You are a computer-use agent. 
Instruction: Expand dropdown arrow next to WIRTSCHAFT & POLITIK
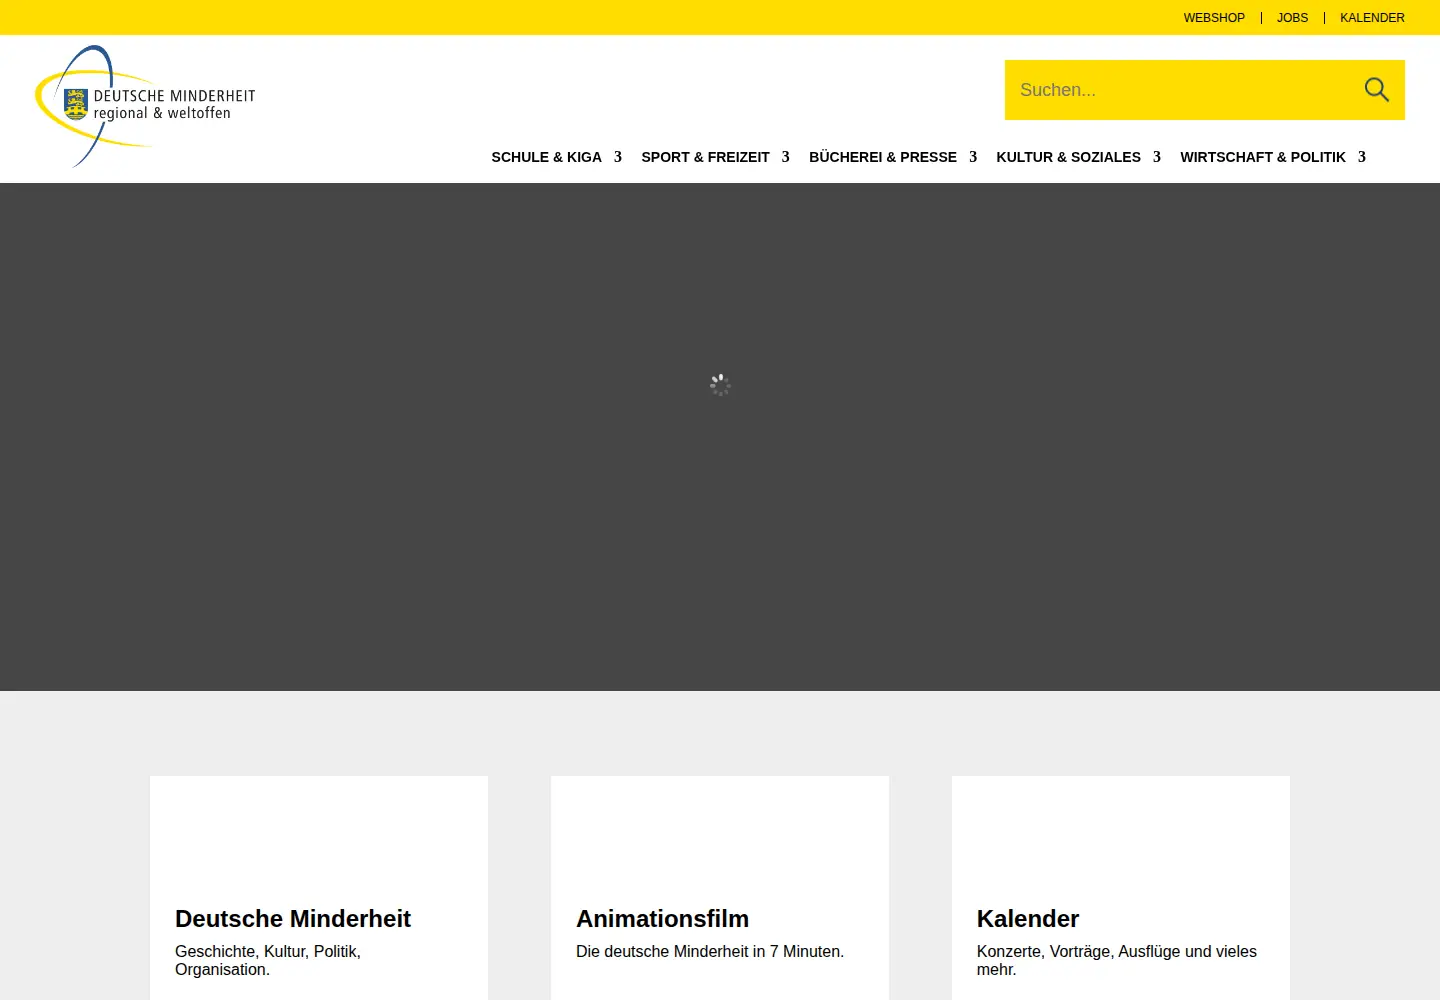click(x=1362, y=157)
